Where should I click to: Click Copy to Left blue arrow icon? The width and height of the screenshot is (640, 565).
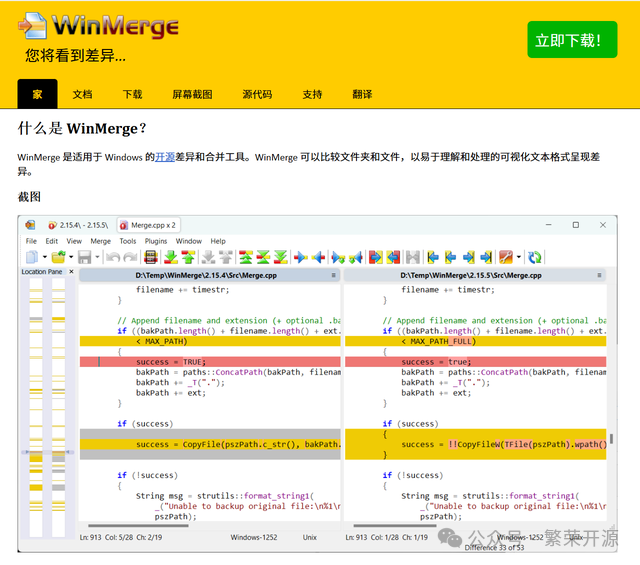coord(318,257)
